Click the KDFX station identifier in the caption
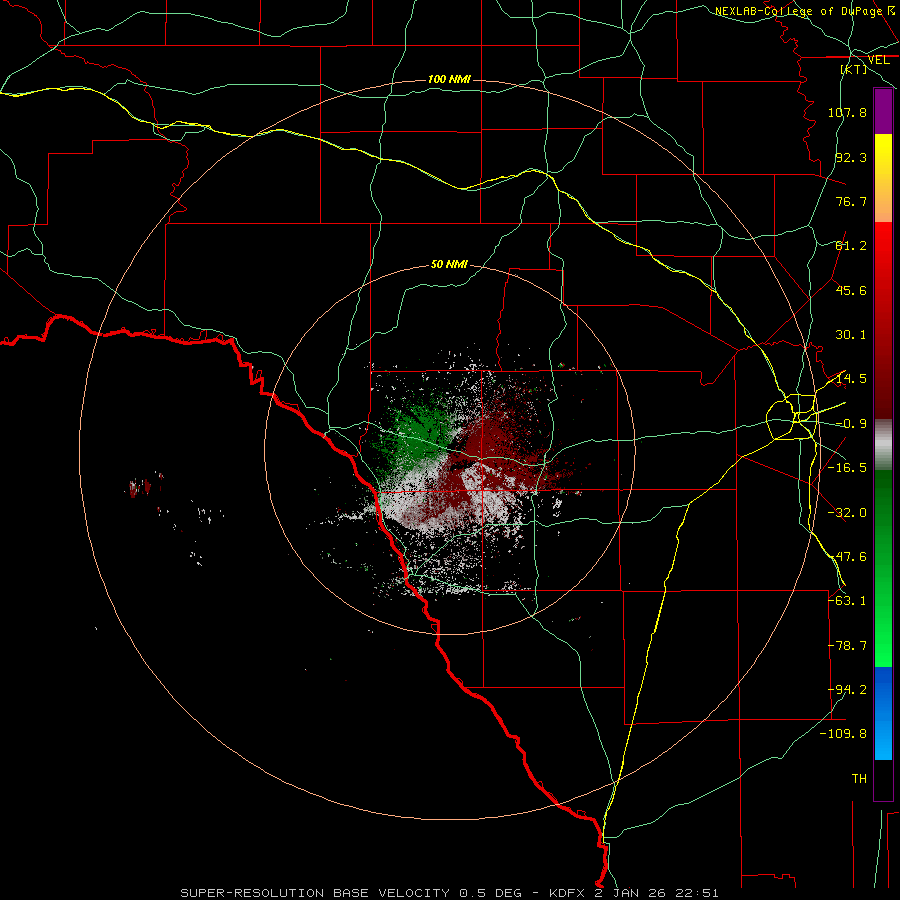The width and height of the screenshot is (900, 900). (x=568, y=893)
